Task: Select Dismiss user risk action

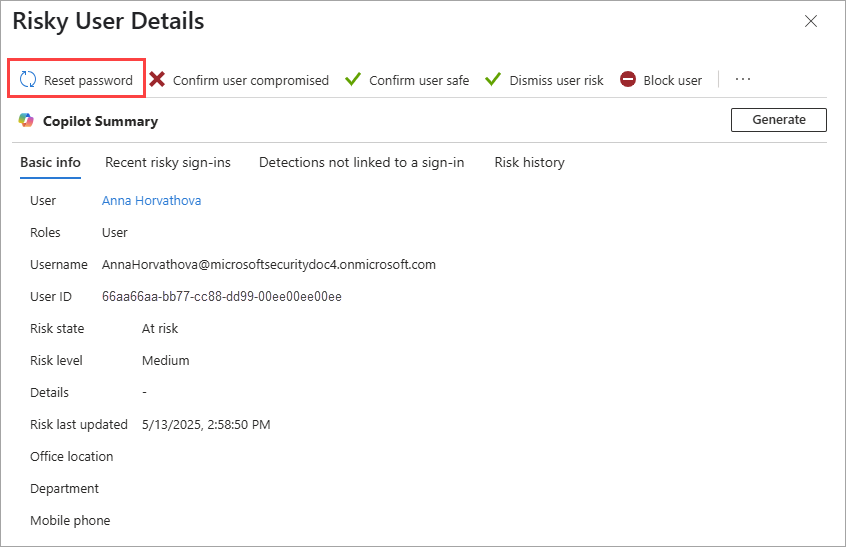Action: tap(556, 81)
